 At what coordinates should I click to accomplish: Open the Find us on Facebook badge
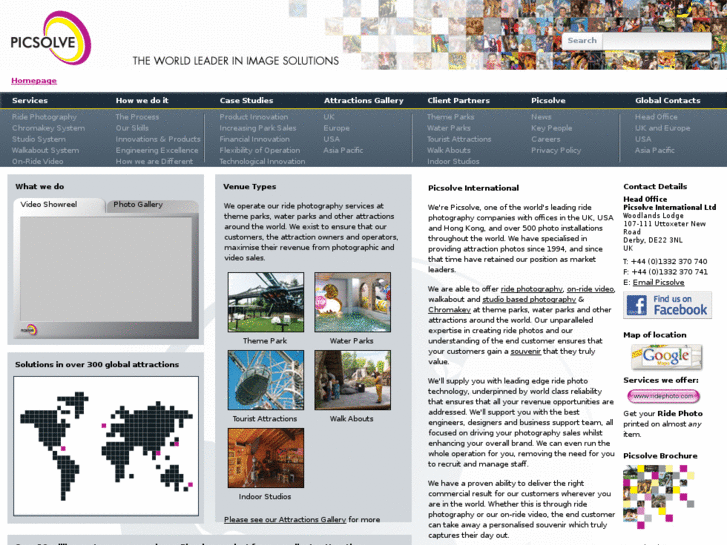click(667, 305)
